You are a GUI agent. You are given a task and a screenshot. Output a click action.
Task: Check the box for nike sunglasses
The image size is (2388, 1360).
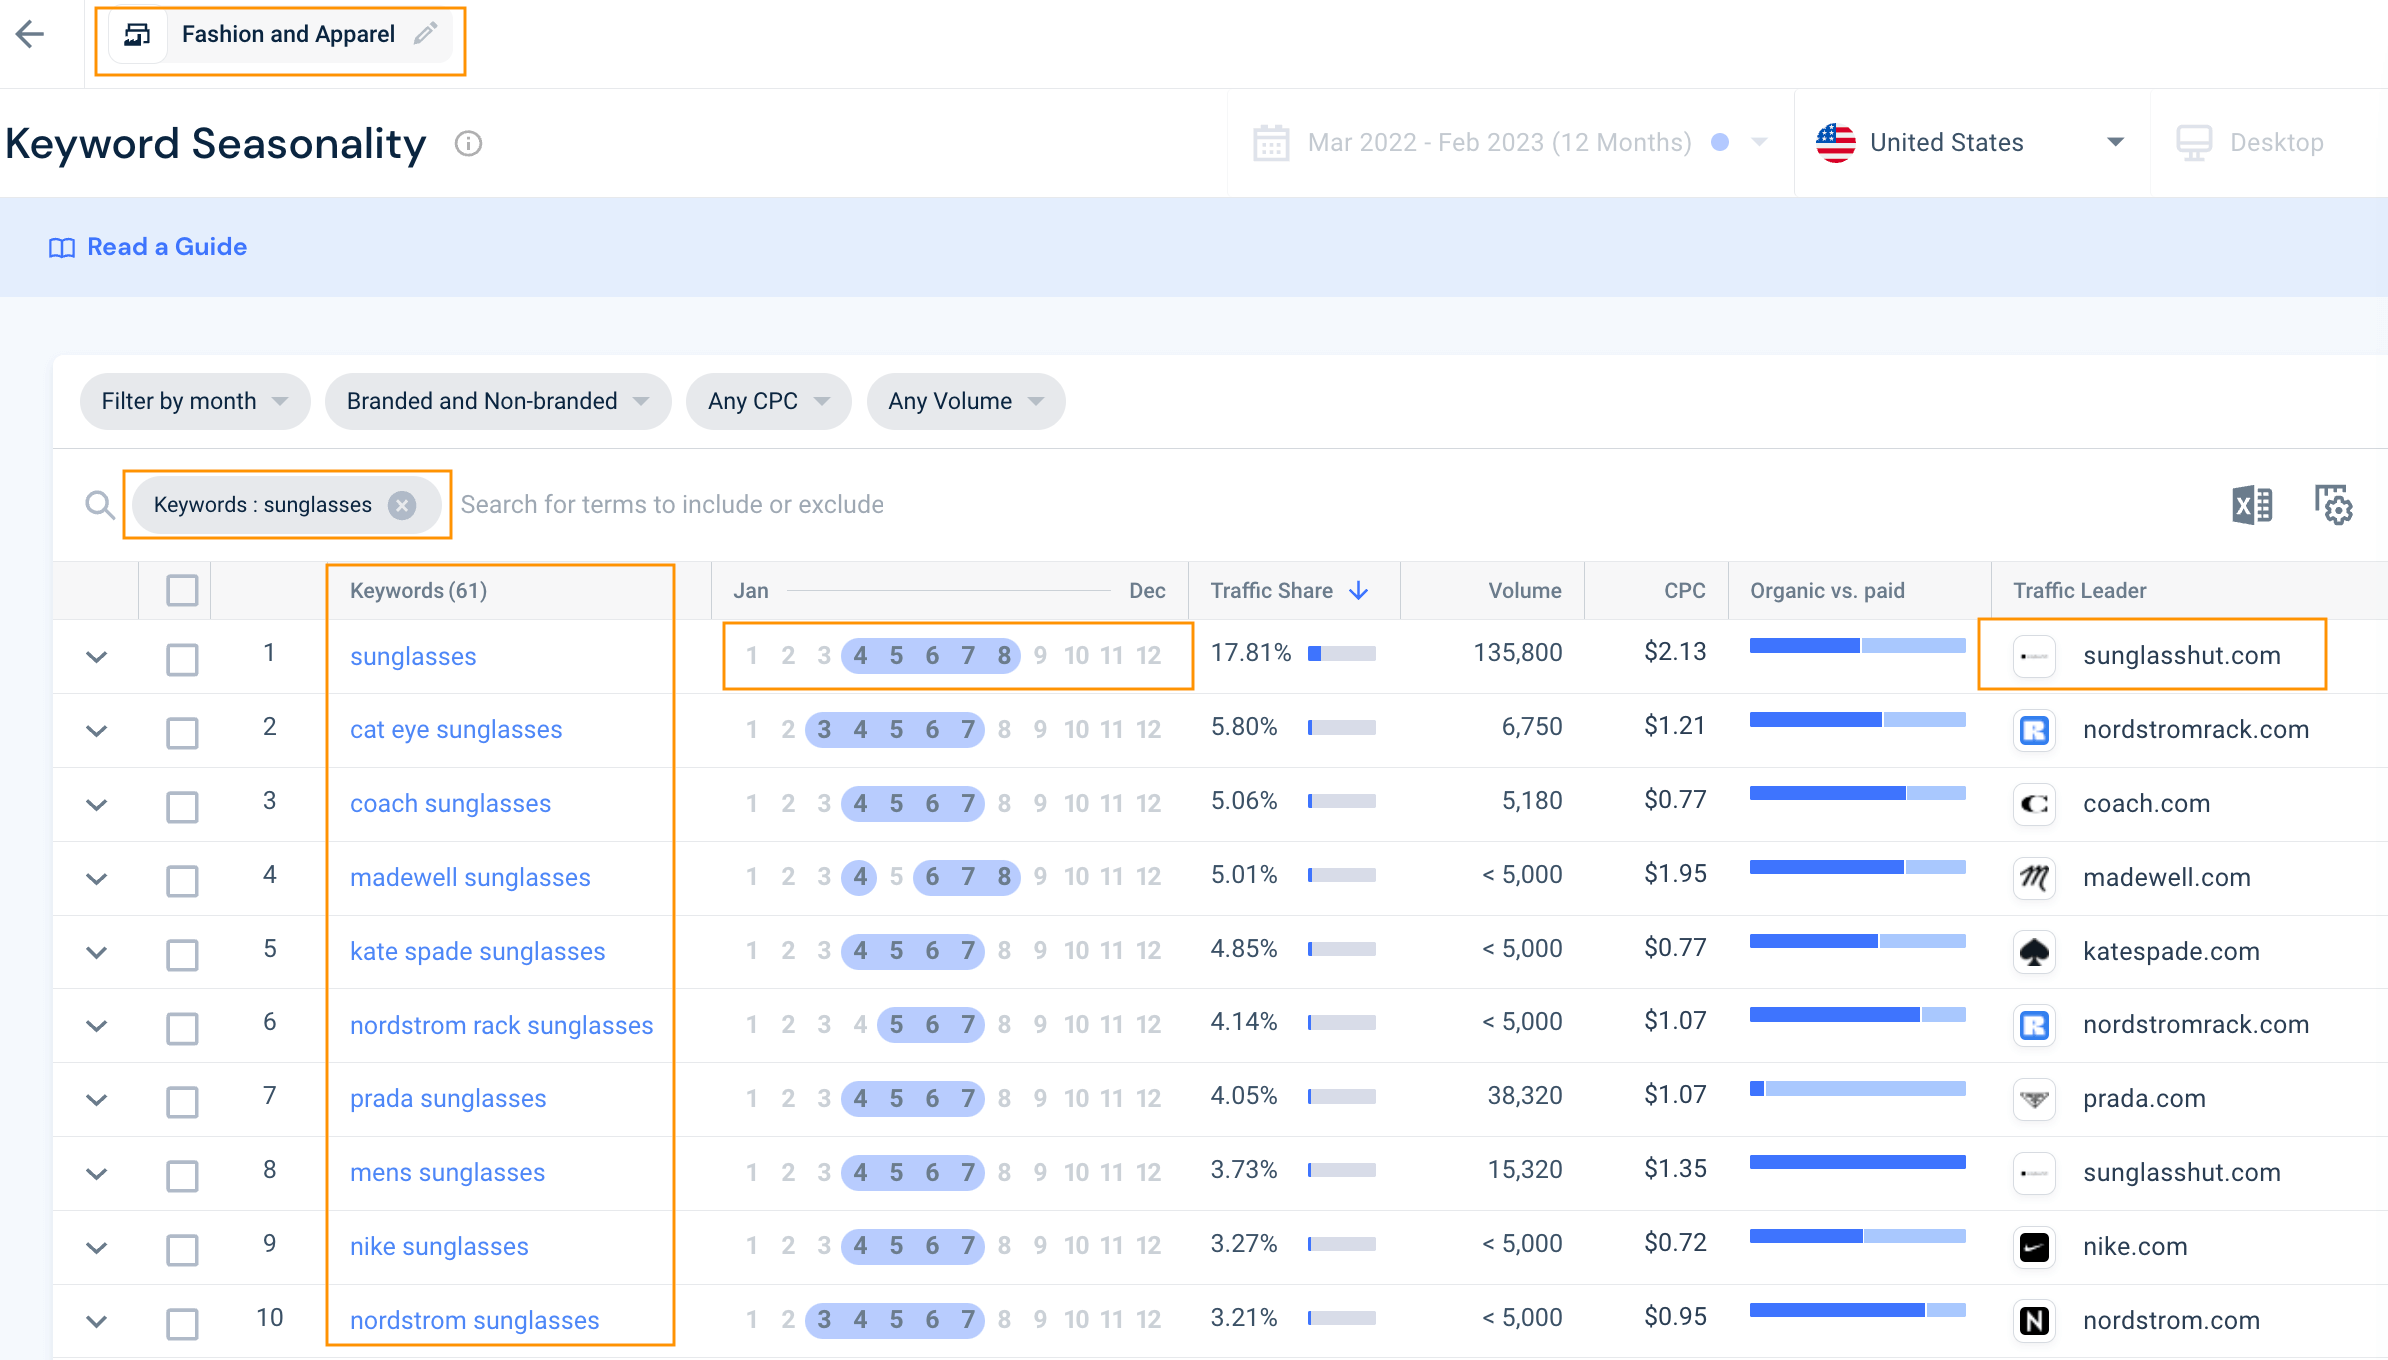click(x=182, y=1249)
